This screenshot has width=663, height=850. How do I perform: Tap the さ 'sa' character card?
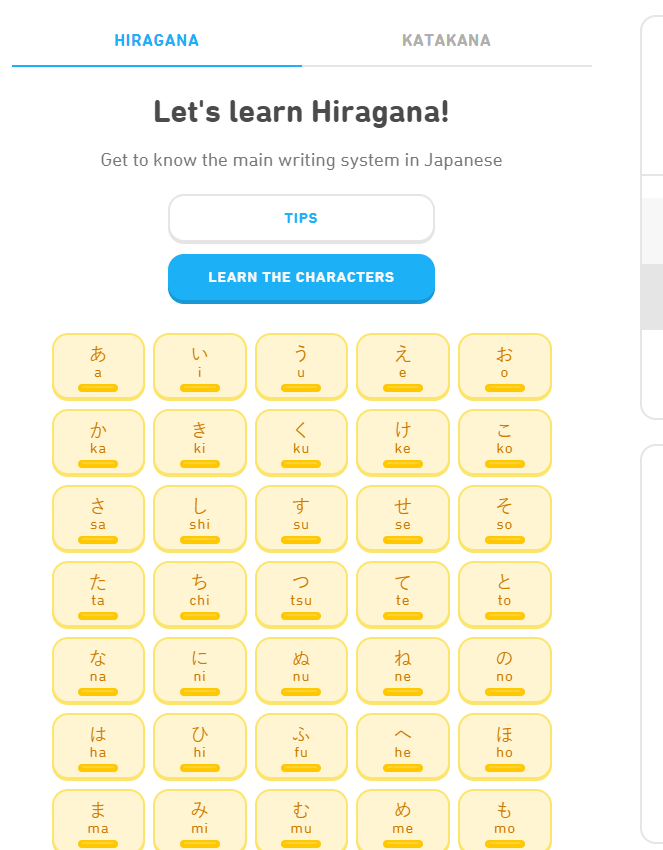click(x=98, y=519)
